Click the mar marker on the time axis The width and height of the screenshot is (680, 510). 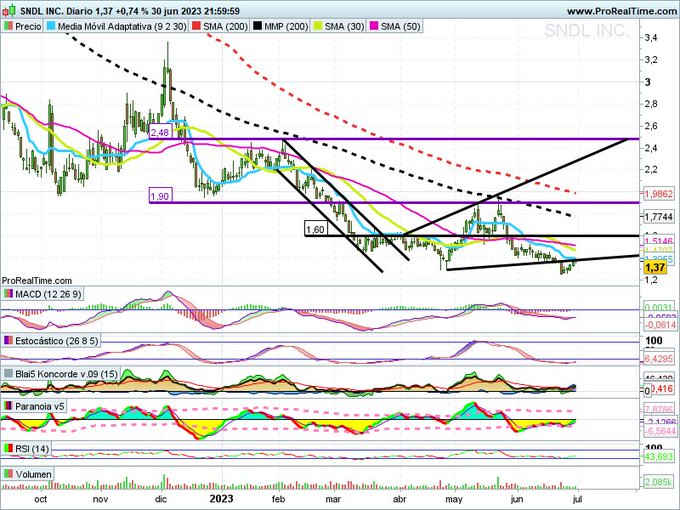tap(333, 499)
